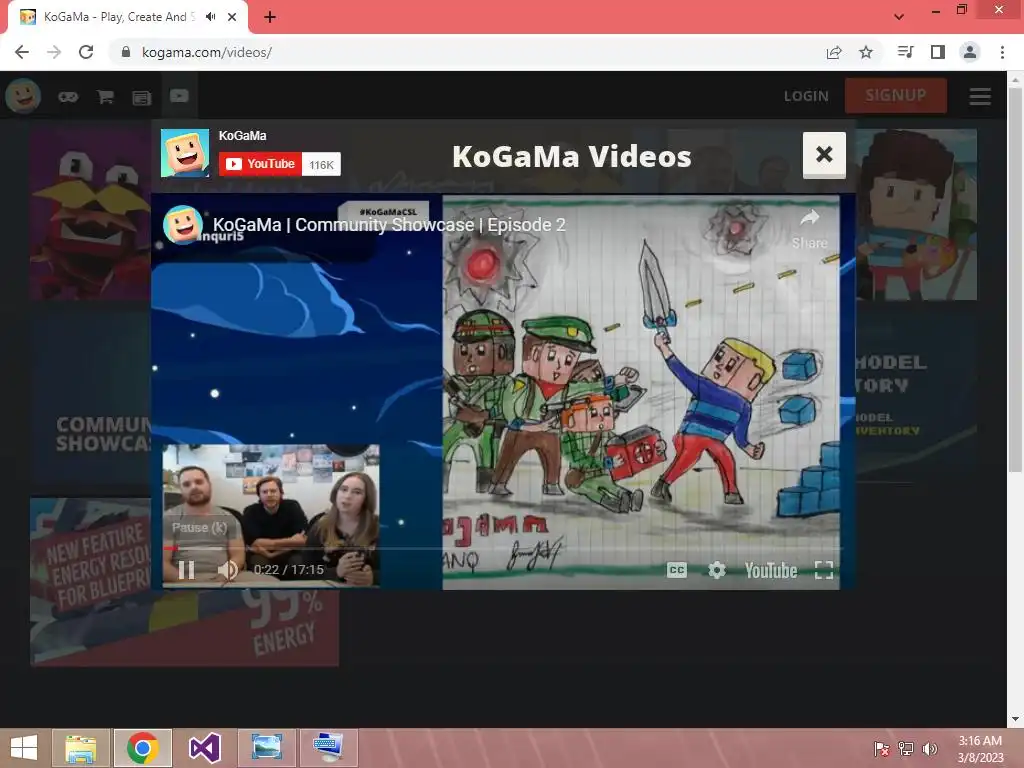Open Chrome three-dot menu
The height and width of the screenshot is (768, 1024).
1002,52
